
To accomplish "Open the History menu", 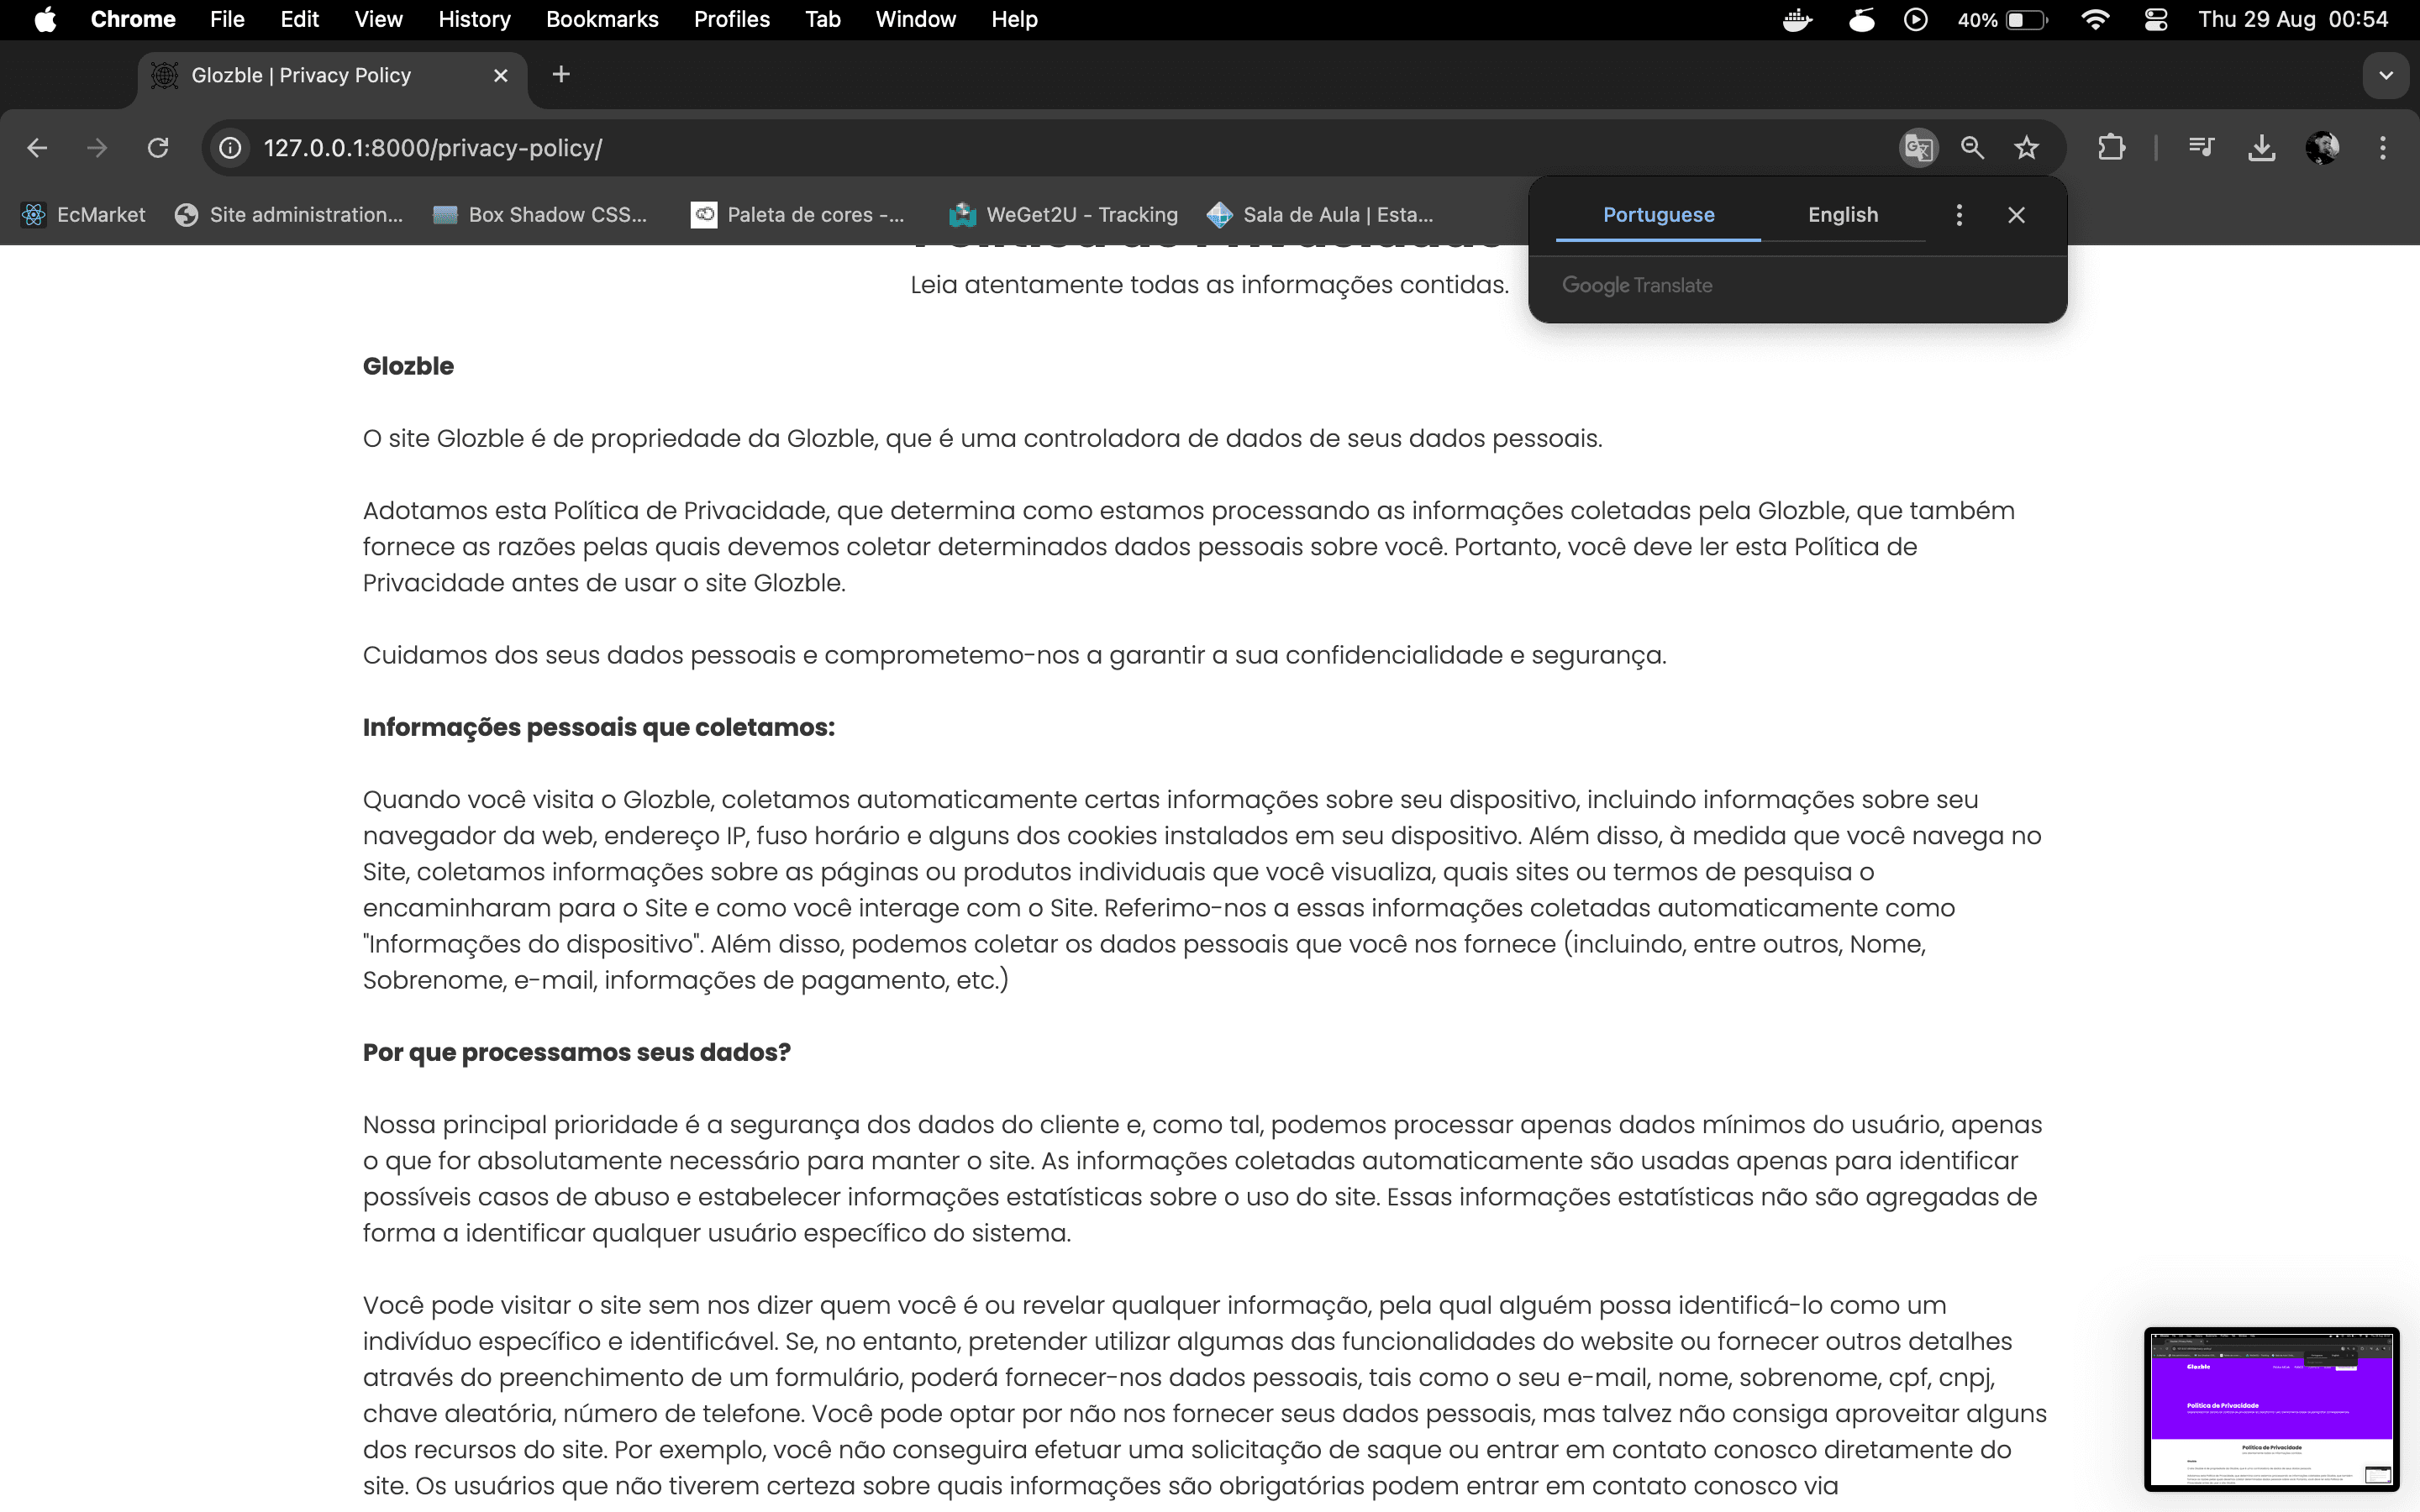I will (474, 19).
